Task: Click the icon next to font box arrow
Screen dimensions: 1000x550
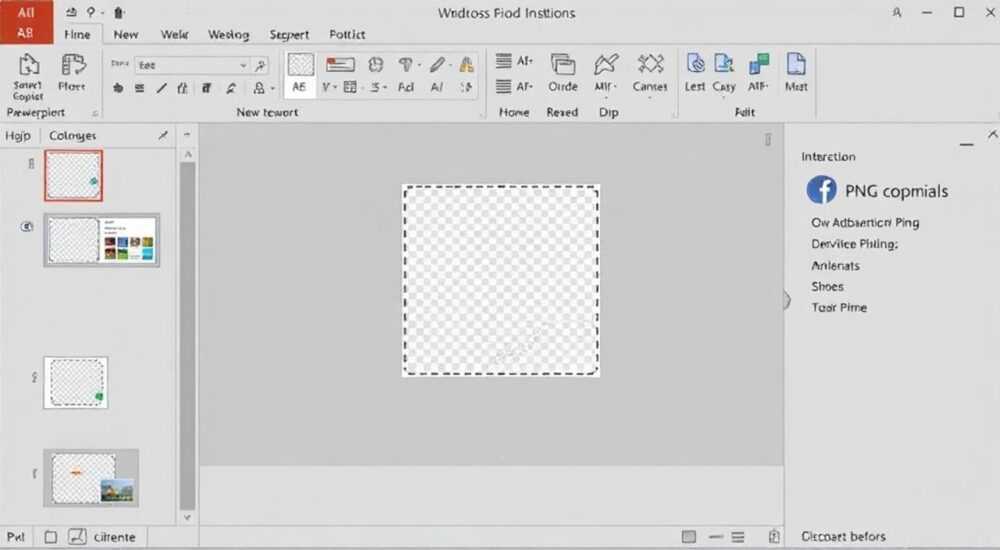Action: [260, 65]
